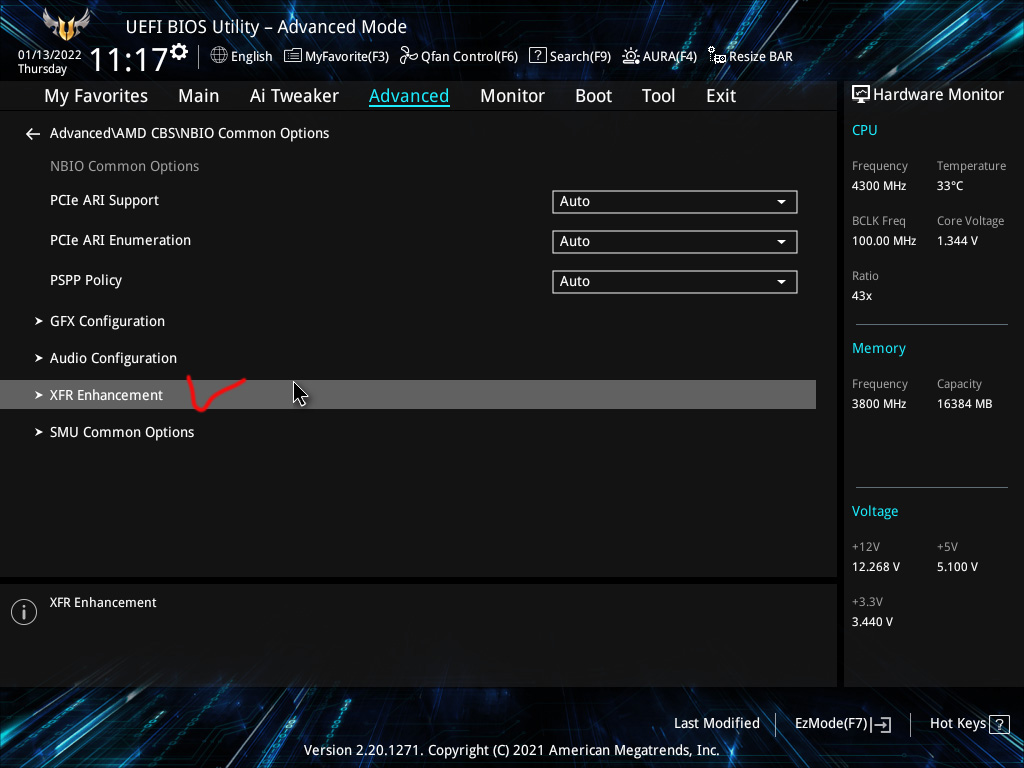The height and width of the screenshot is (768, 1024).
Task: Click the version copyright text
Action: [511, 750]
